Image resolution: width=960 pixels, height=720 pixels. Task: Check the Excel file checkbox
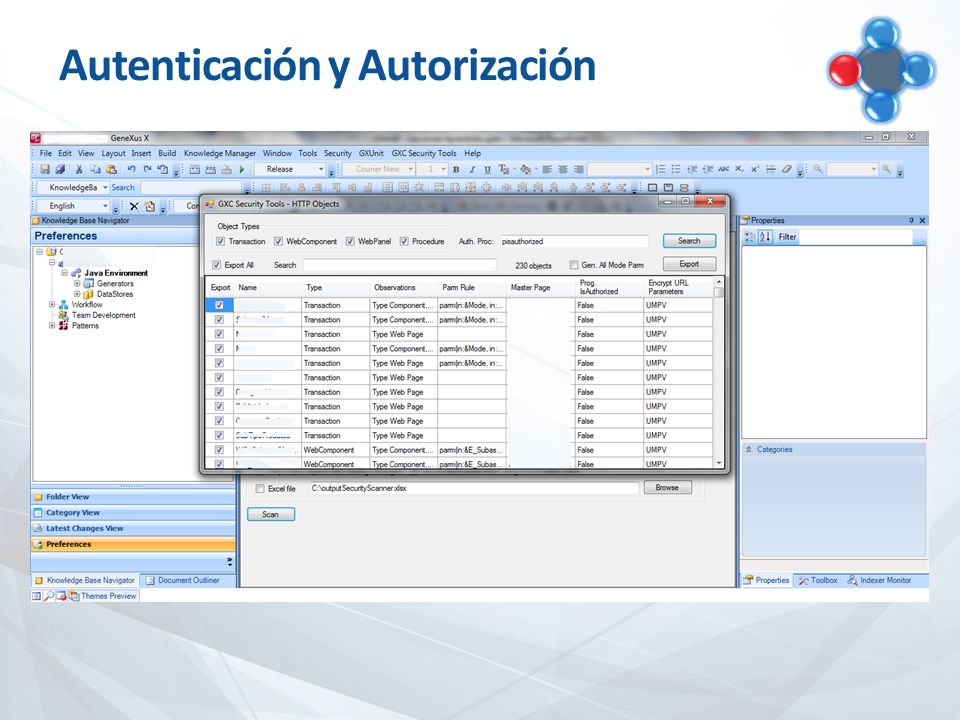(x=260, y=489)
